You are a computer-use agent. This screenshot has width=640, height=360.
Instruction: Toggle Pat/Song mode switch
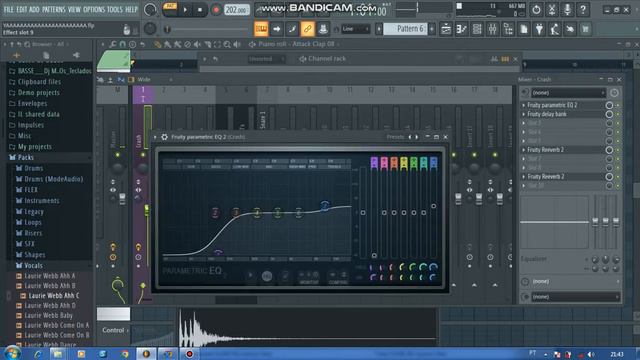tap(170, 9)
